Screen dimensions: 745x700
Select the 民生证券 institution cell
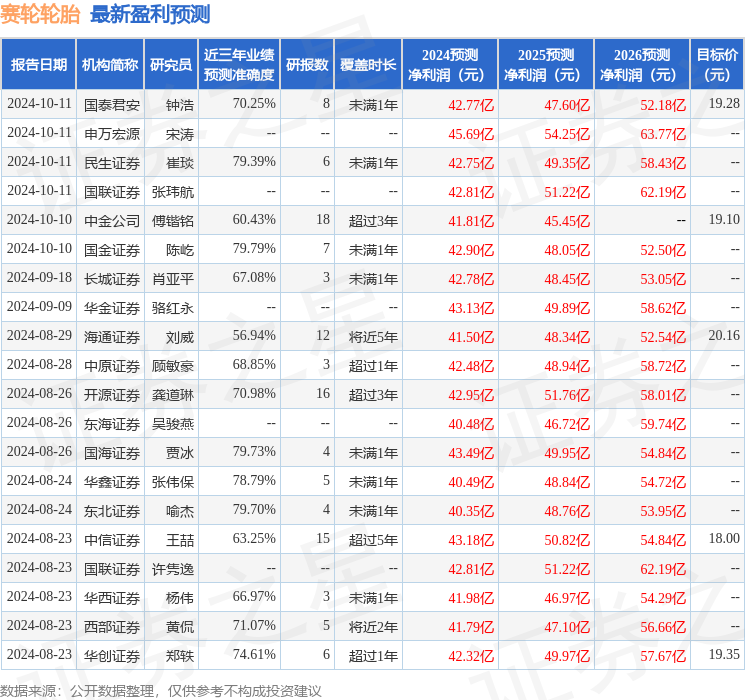click(112, 163)
